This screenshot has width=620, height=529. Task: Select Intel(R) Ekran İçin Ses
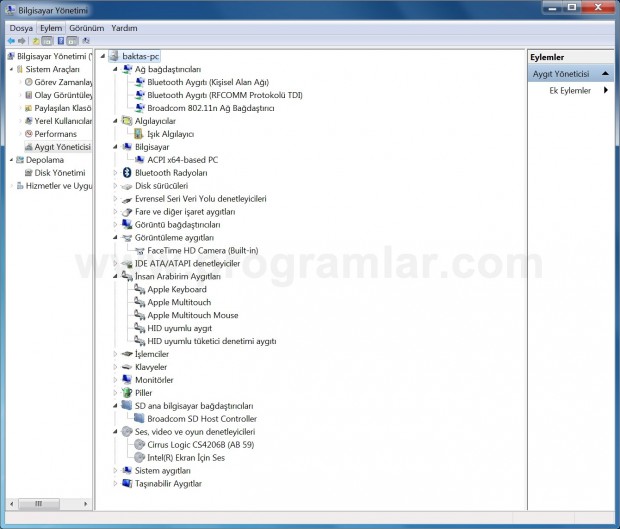[x=186, y=458]
